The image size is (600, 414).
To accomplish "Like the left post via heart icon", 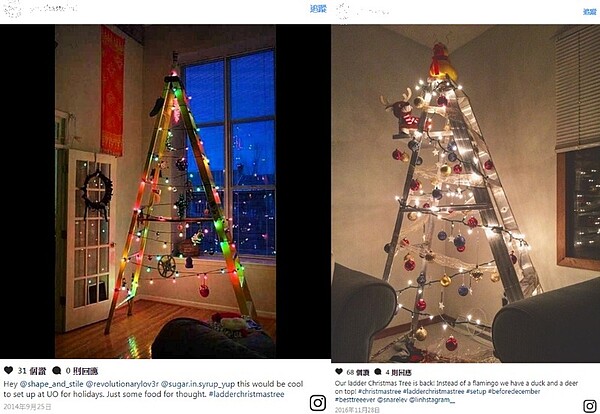I will (x=8, y=370).
